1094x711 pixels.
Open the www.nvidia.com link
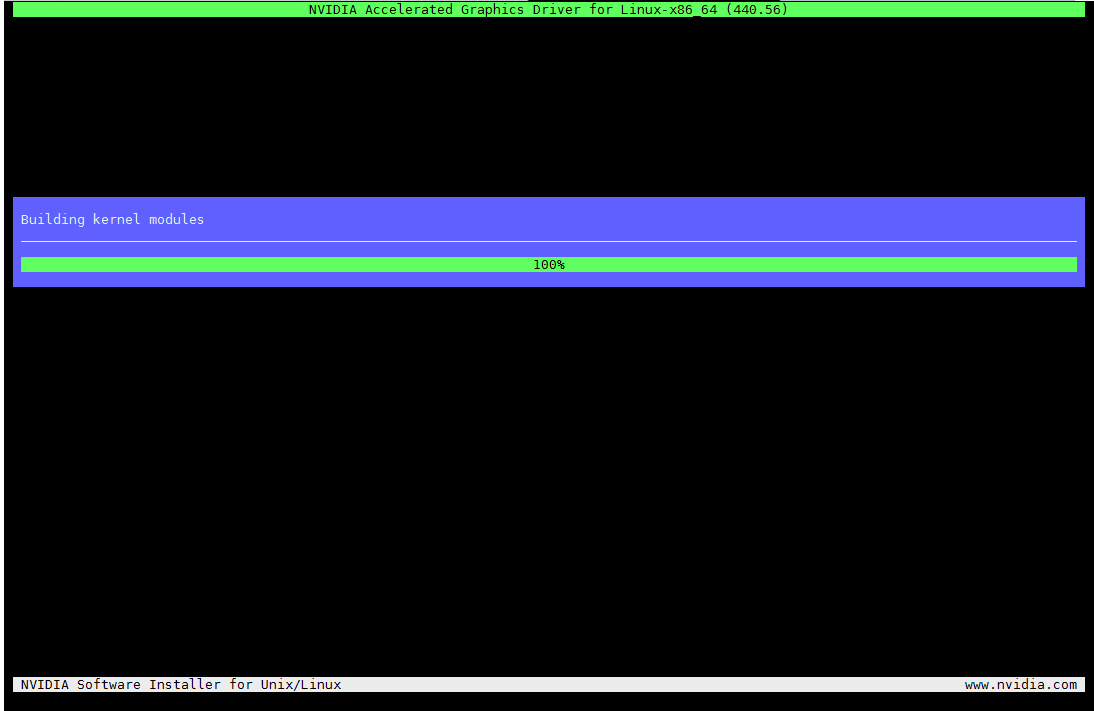coord(1019,685)
